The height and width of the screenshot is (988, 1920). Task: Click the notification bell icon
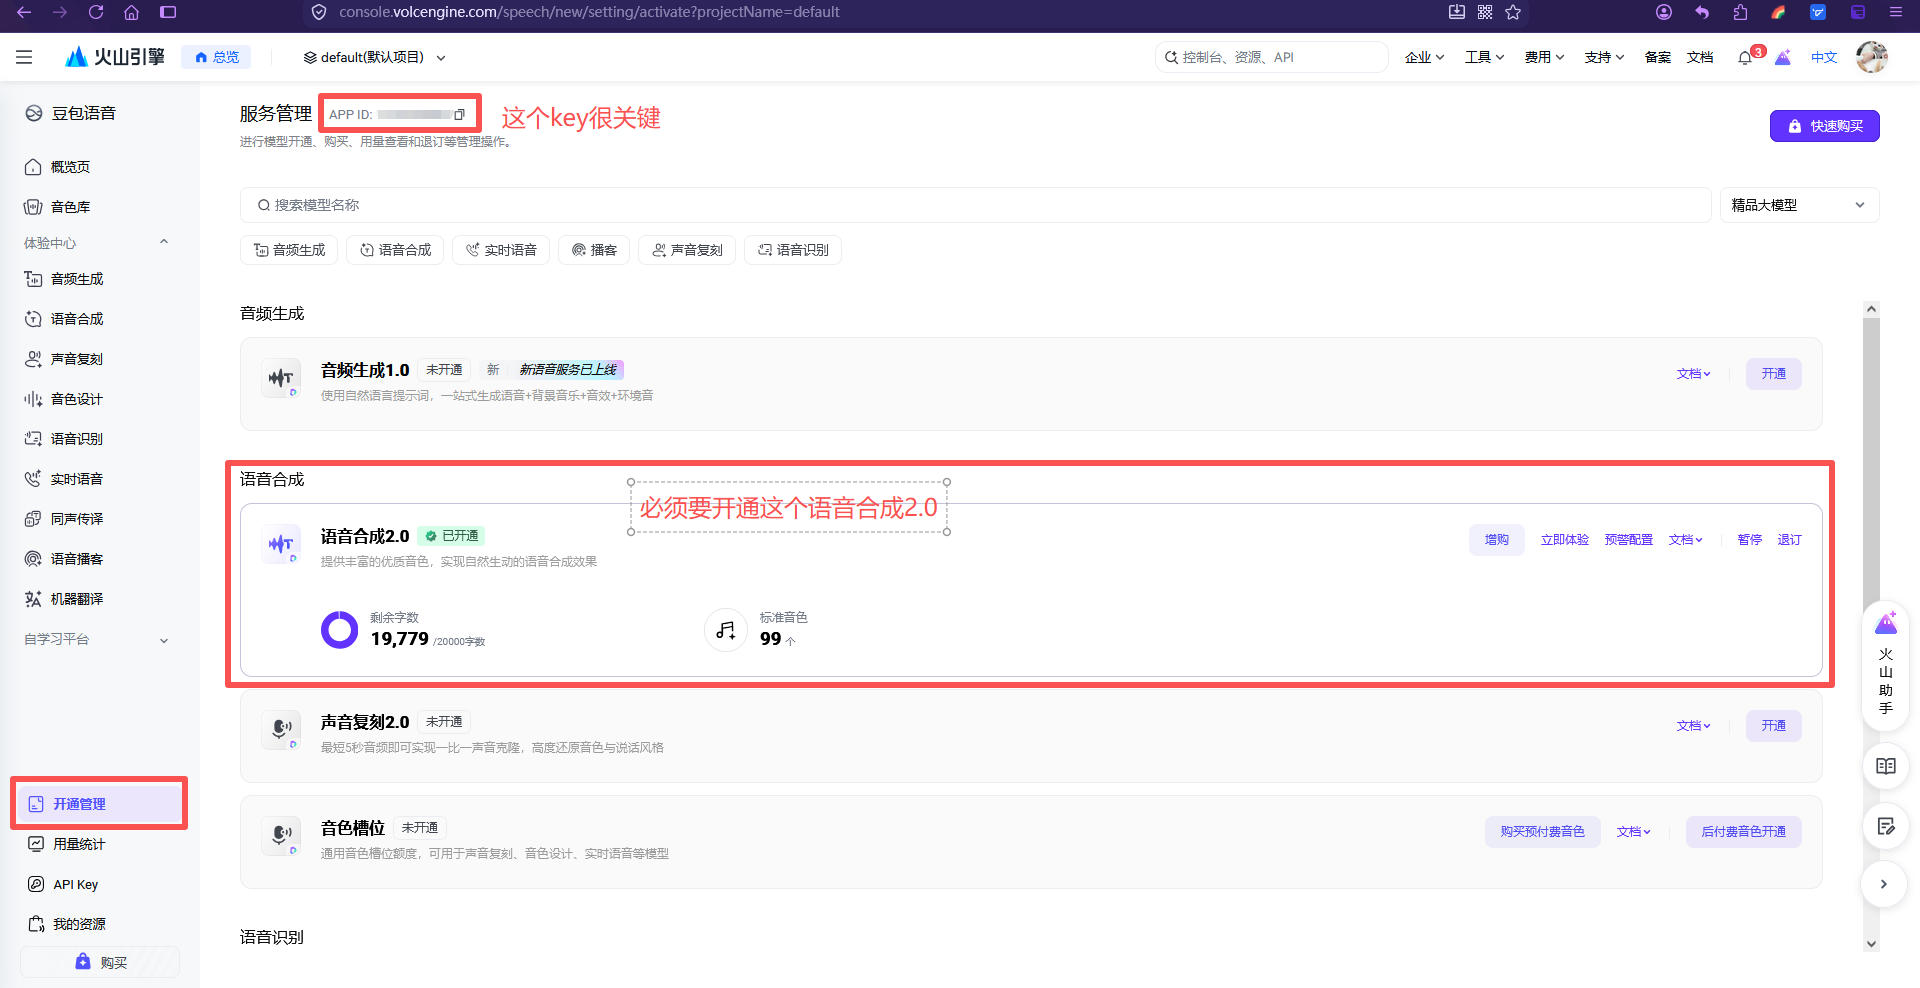tap(1745, 57)
